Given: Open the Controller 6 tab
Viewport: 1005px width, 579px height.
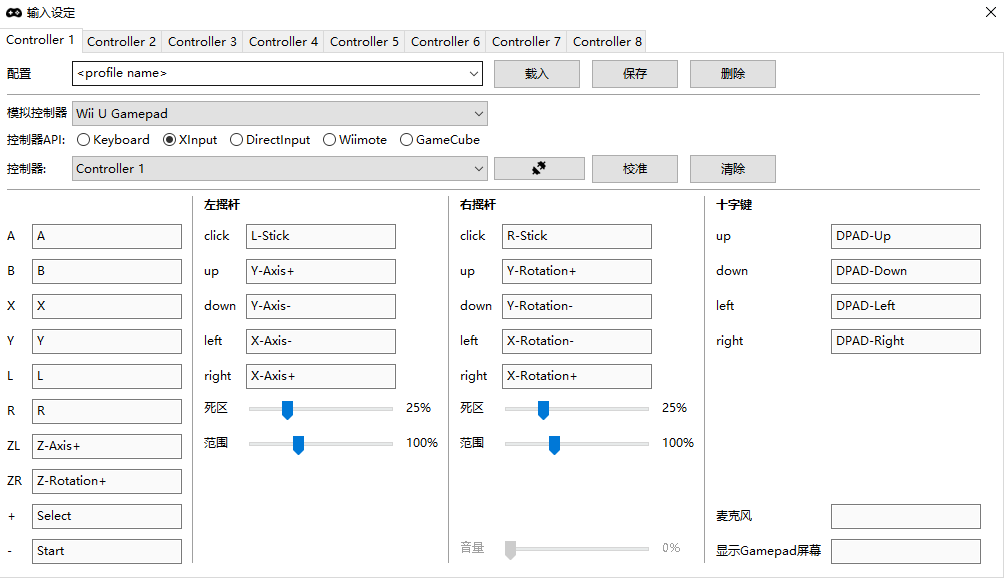Looking at the screenshot, I should tap(445, 42).
